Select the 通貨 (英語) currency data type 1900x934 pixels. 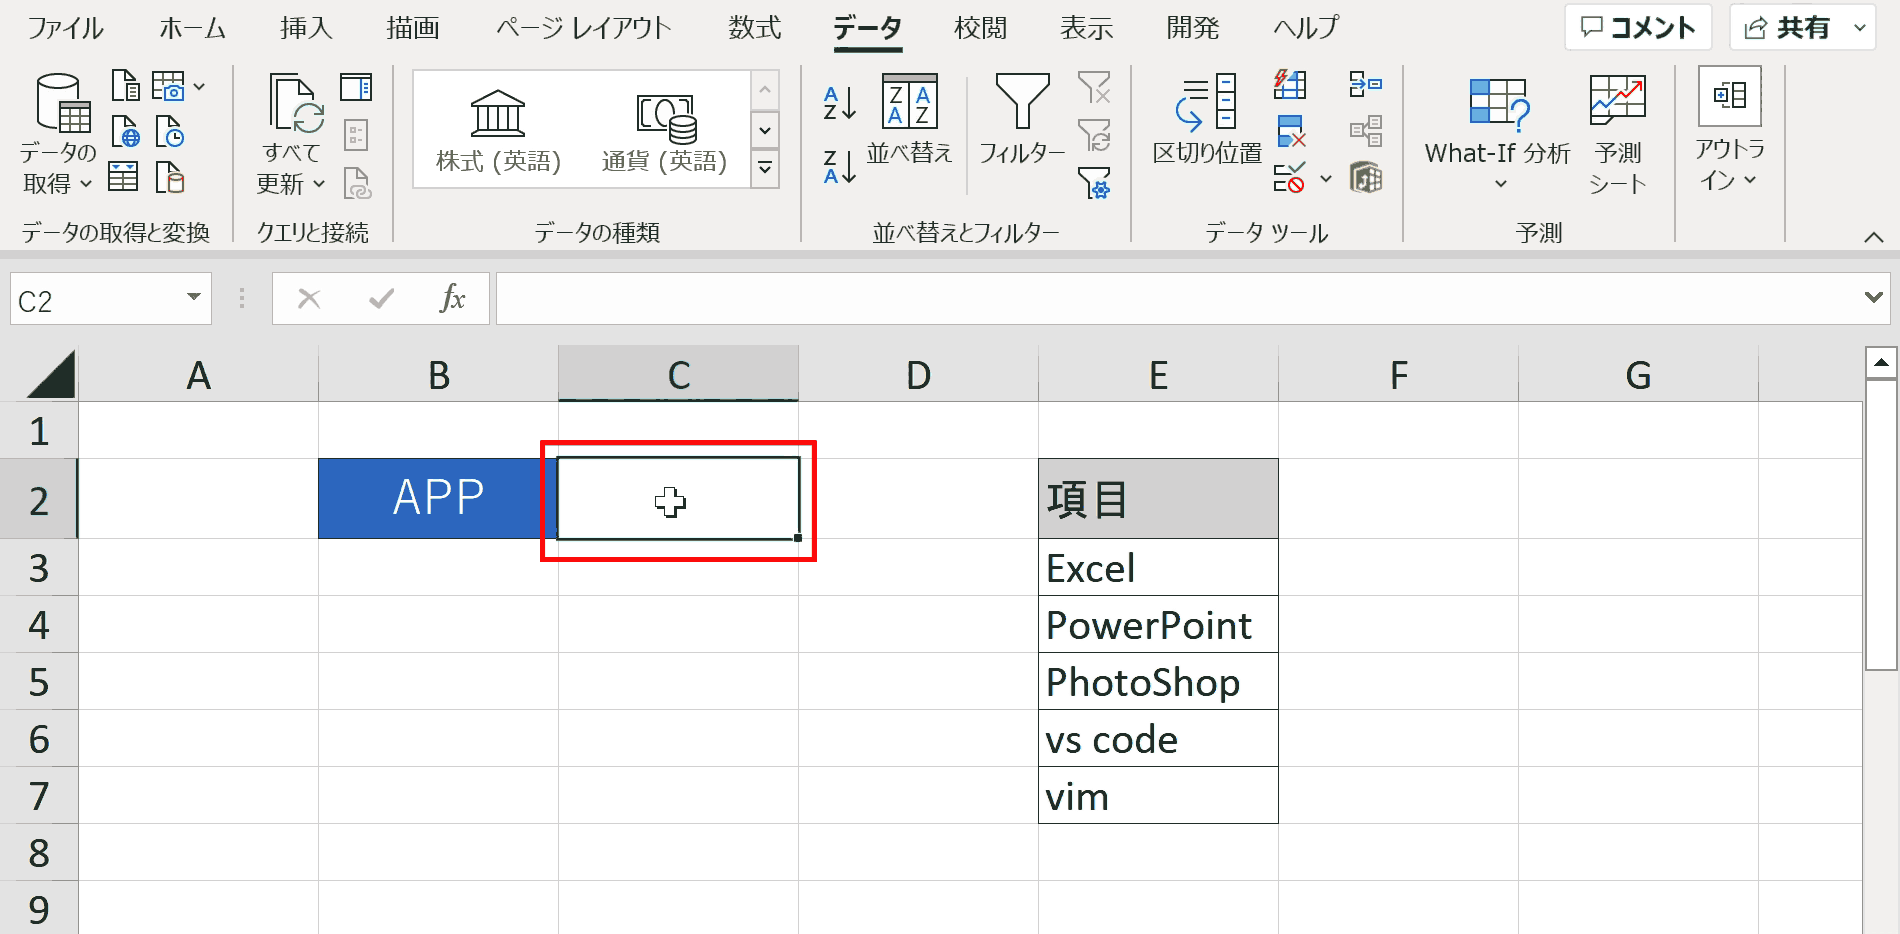[664, 131]
